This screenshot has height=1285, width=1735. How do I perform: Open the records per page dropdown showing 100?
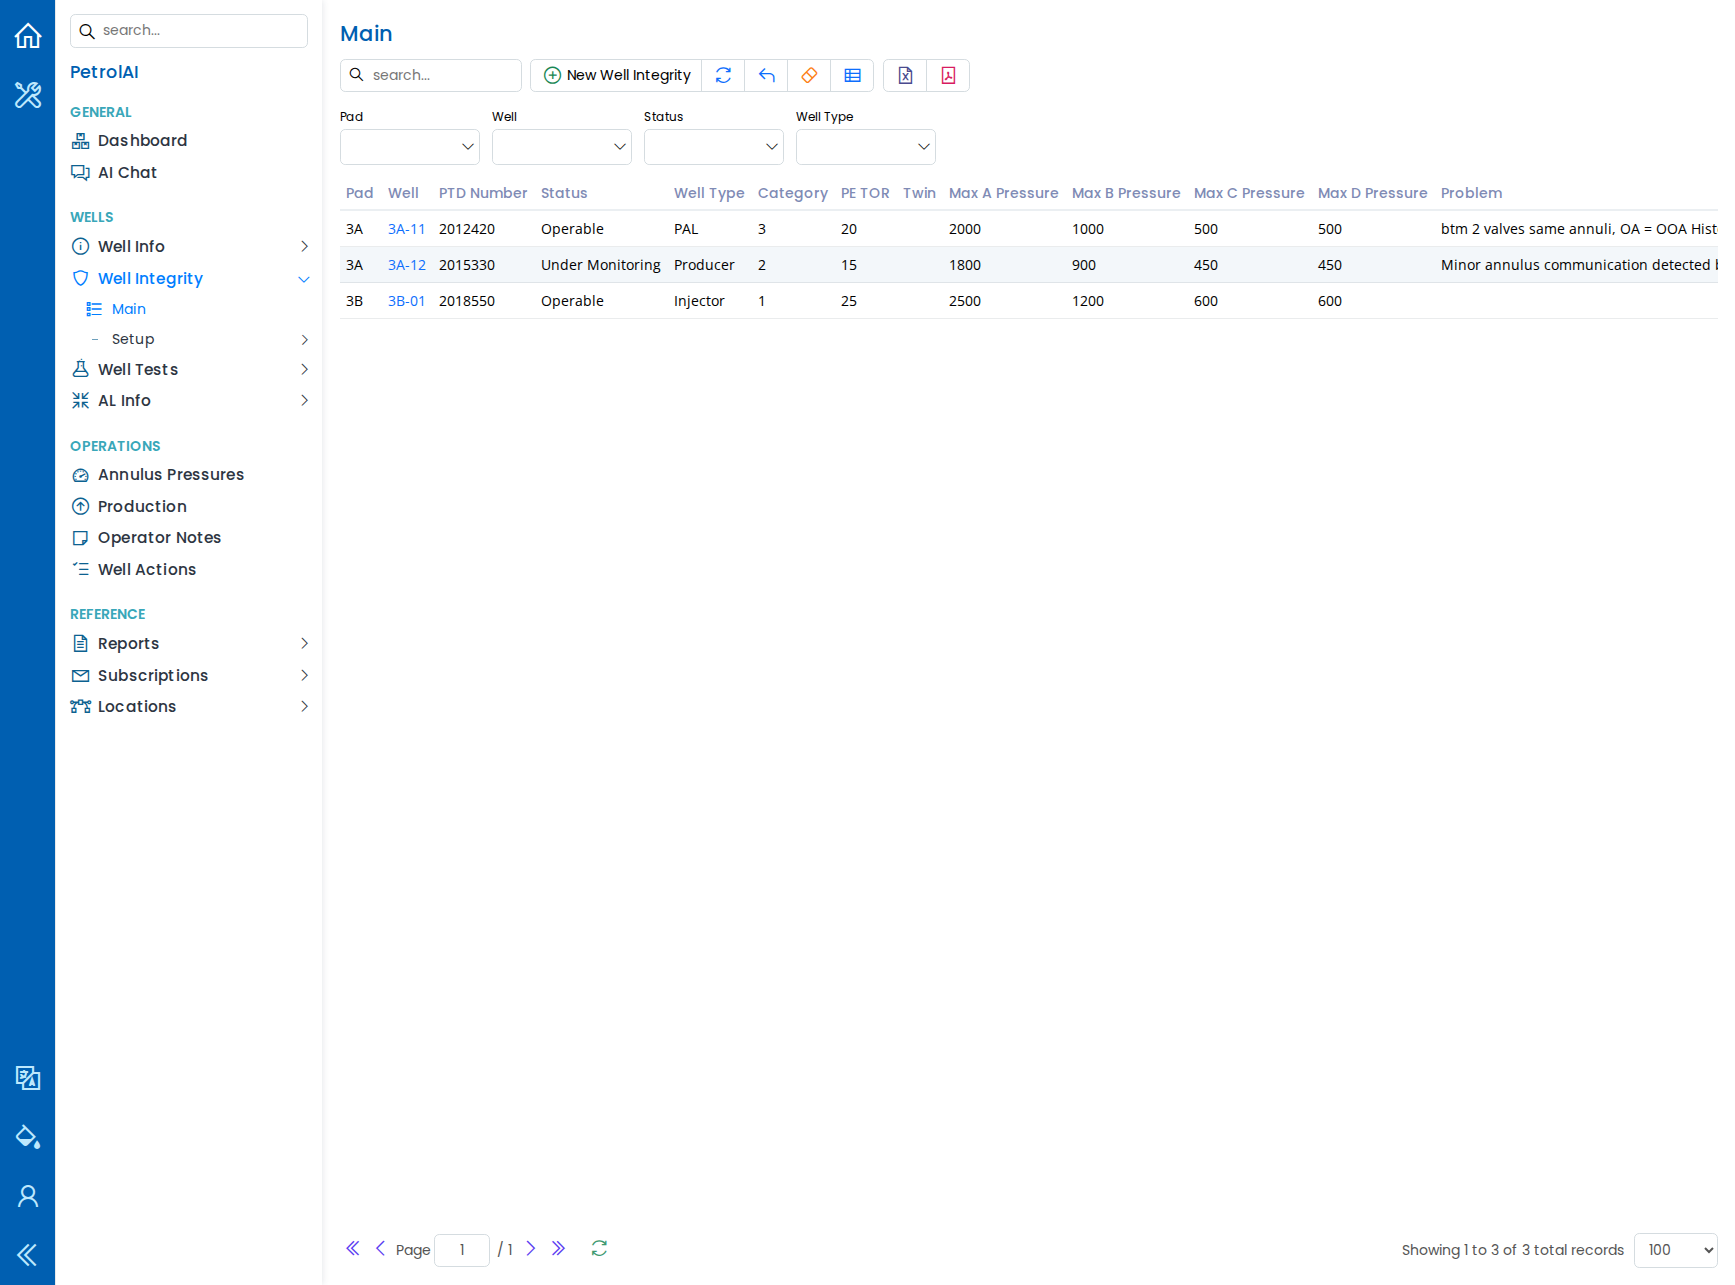click(1676, 1250)
